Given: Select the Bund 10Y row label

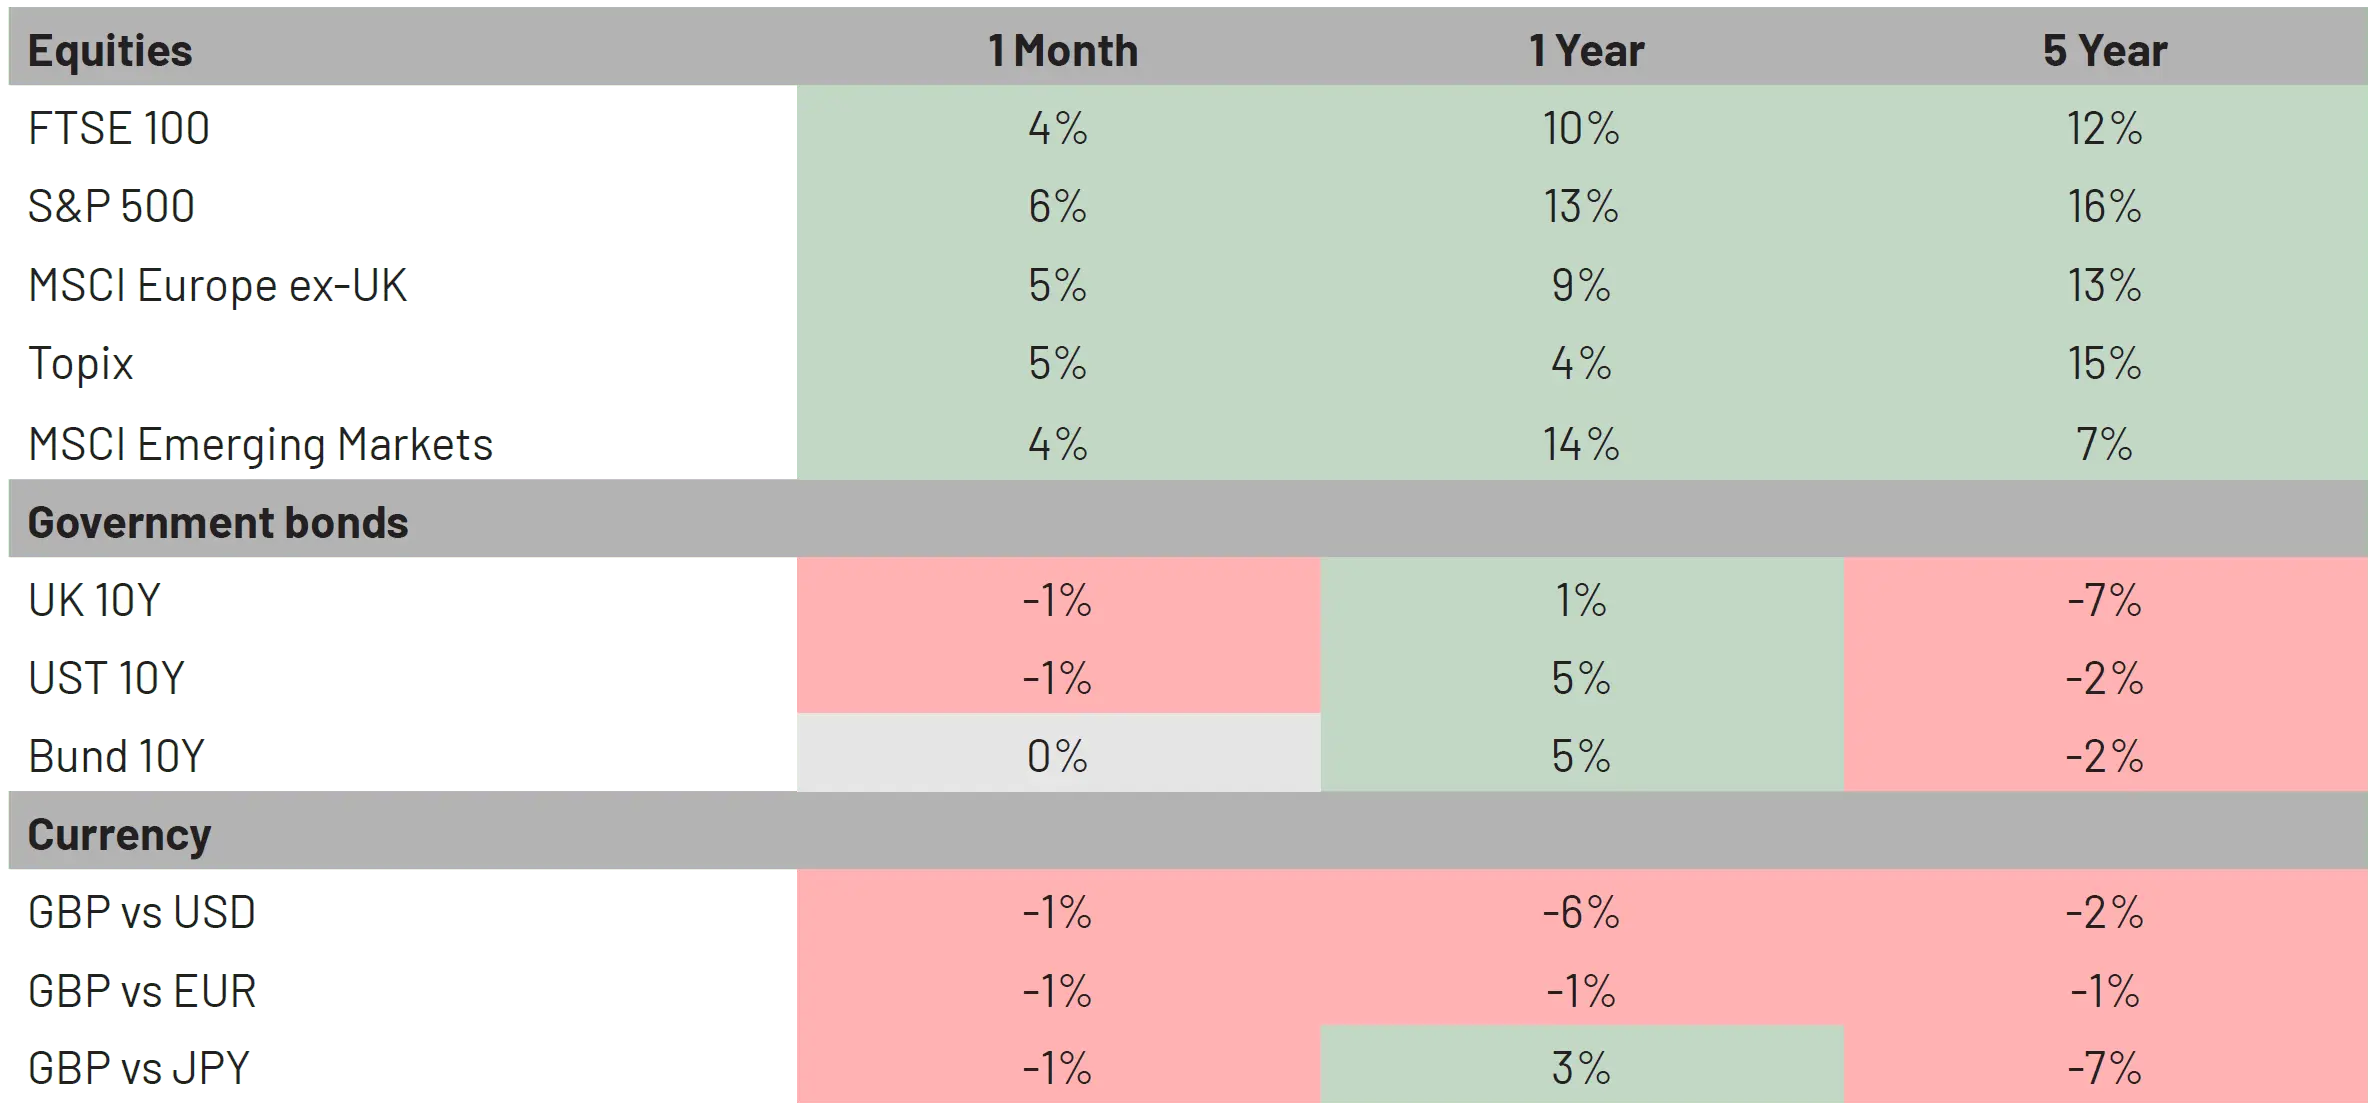Looking at the screenshot, I should [117, 756].
